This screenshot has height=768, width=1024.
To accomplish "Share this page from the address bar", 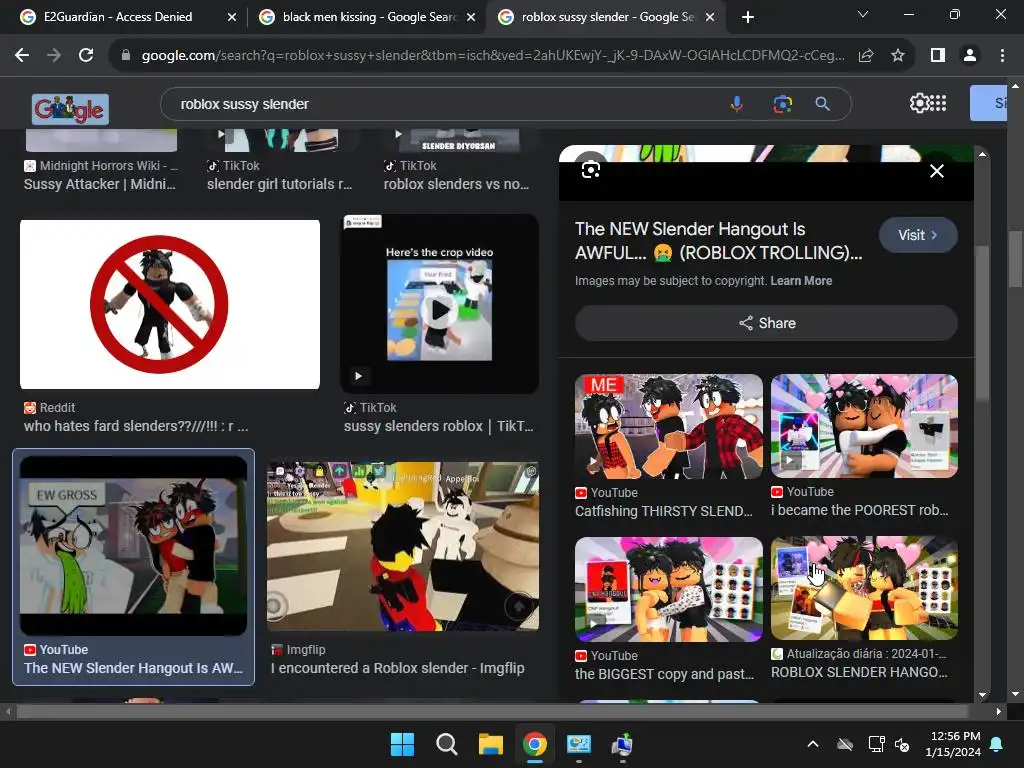I will [x=866, y=56].
